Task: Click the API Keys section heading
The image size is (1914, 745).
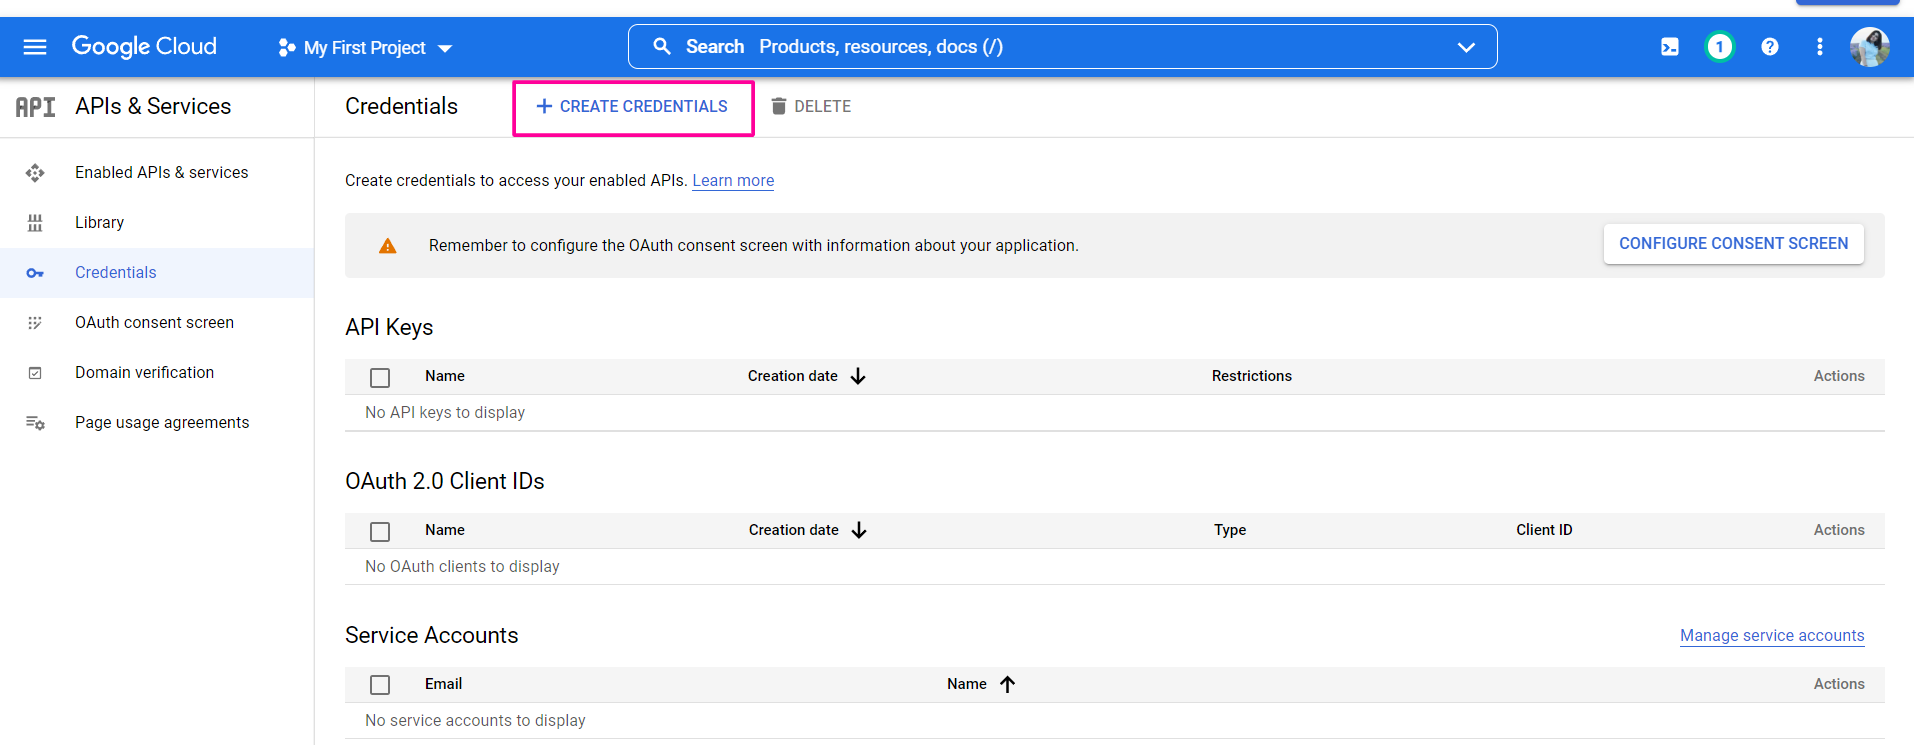Action: [x=389, y=327]
